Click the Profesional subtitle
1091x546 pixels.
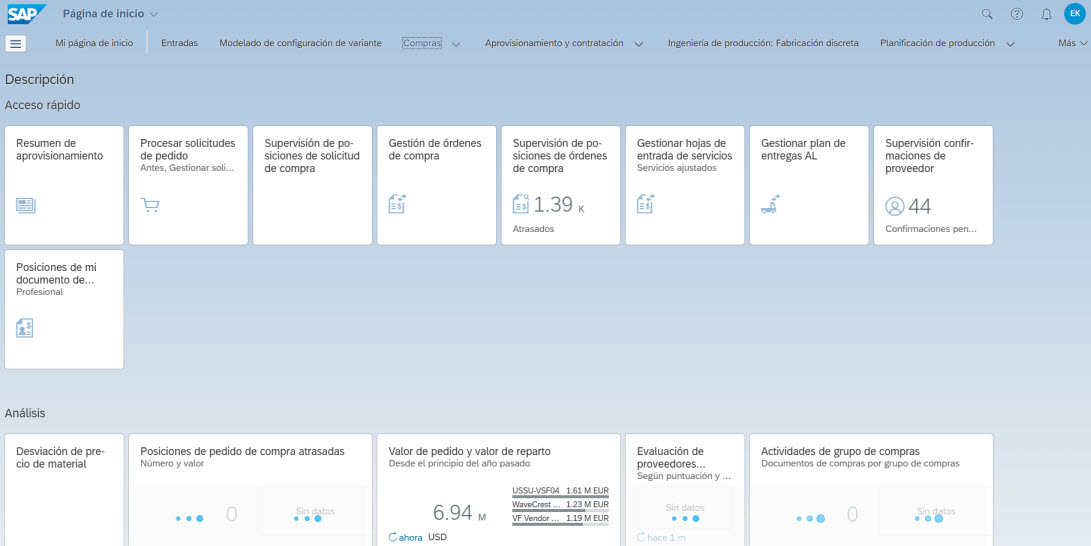point(39,292)
